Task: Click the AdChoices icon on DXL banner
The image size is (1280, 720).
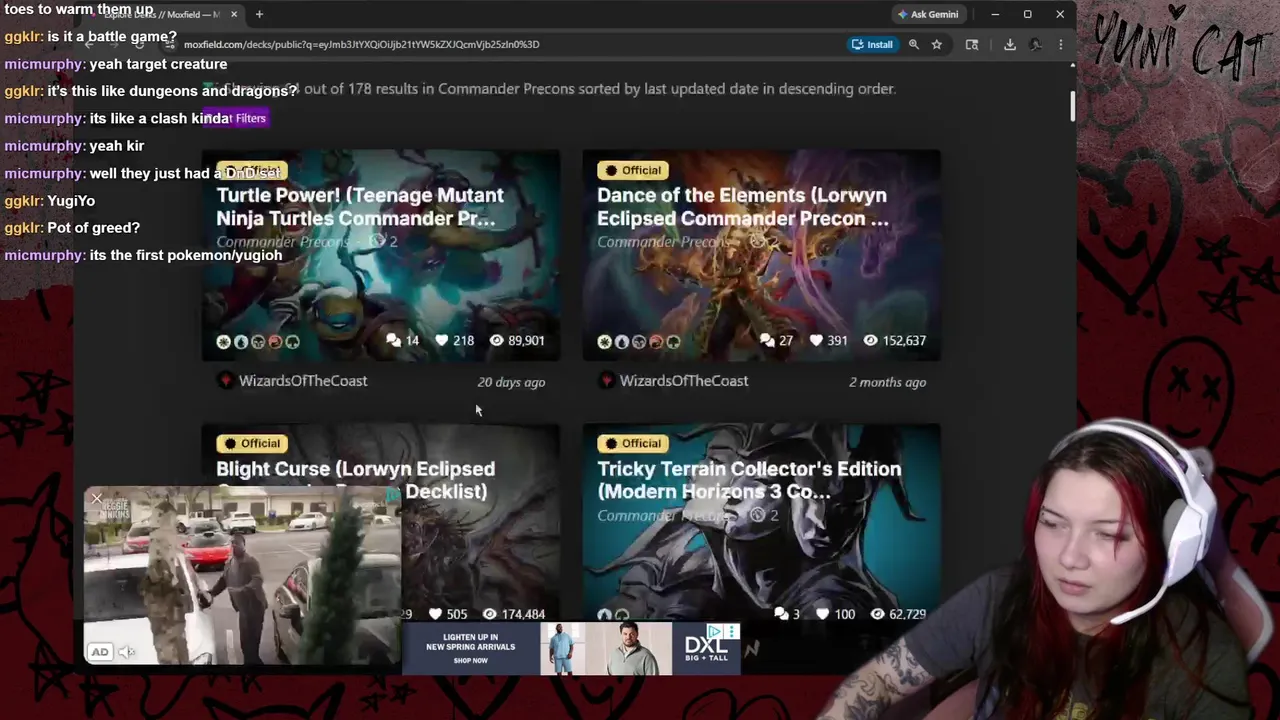Action: (x=715, y=631)
